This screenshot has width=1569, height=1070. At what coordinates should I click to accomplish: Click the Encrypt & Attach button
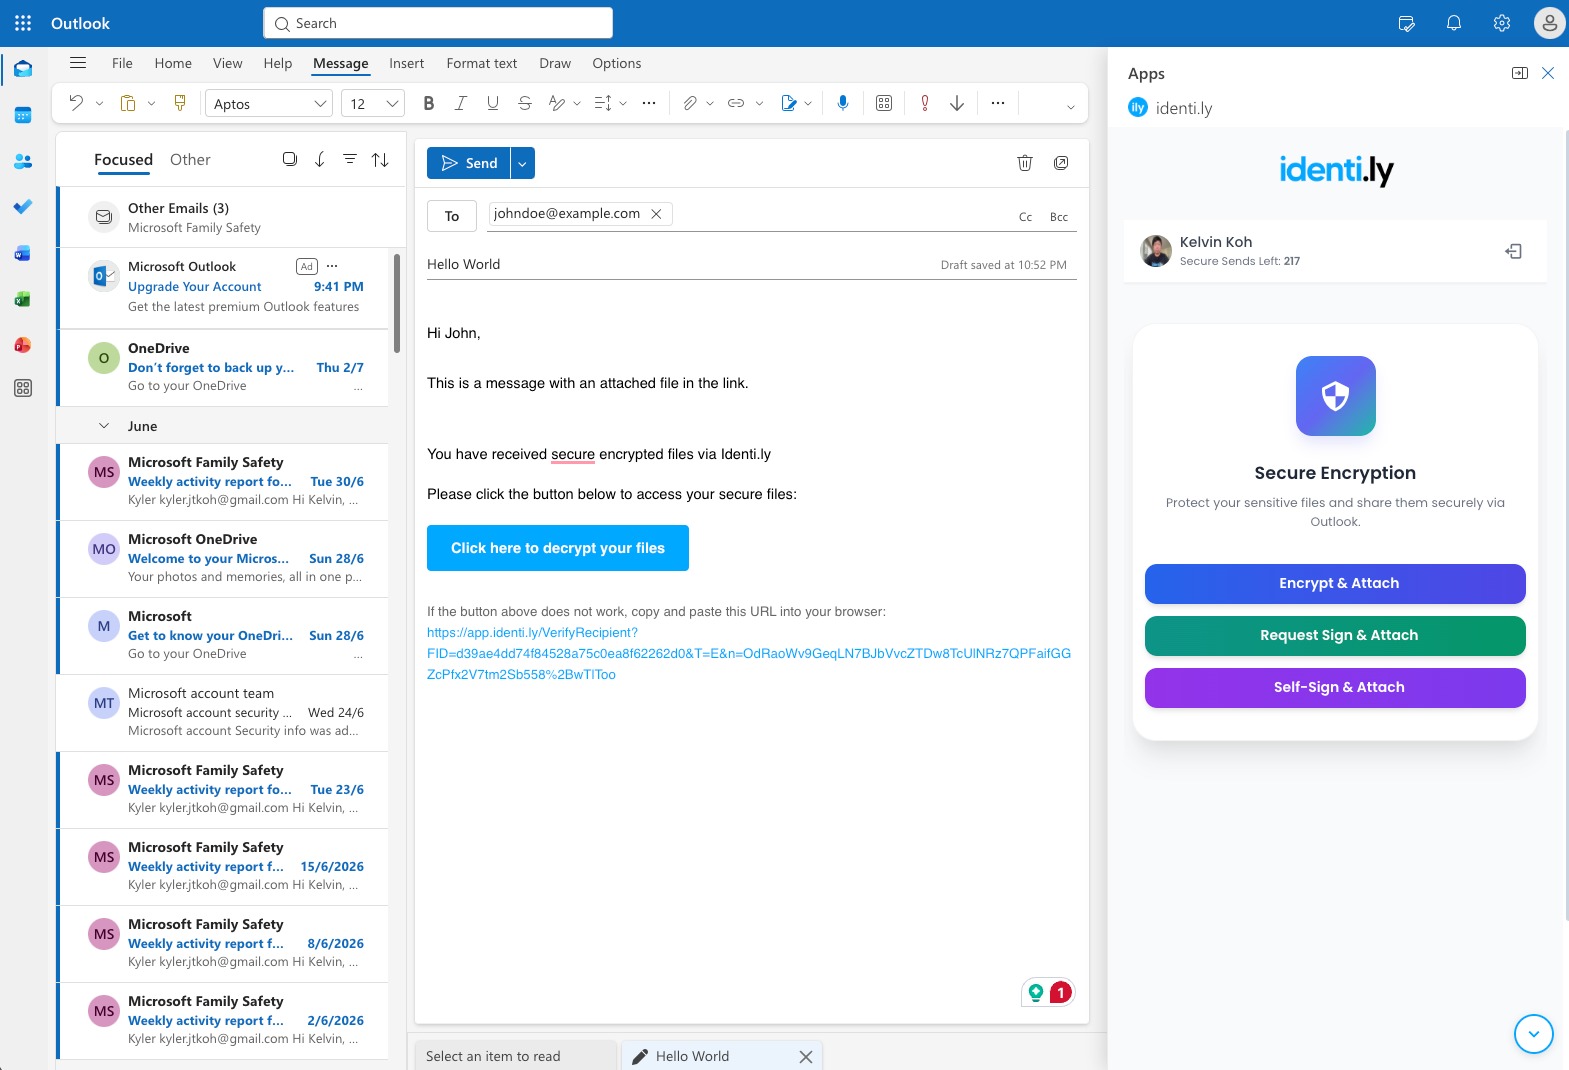coord(1335,584)
